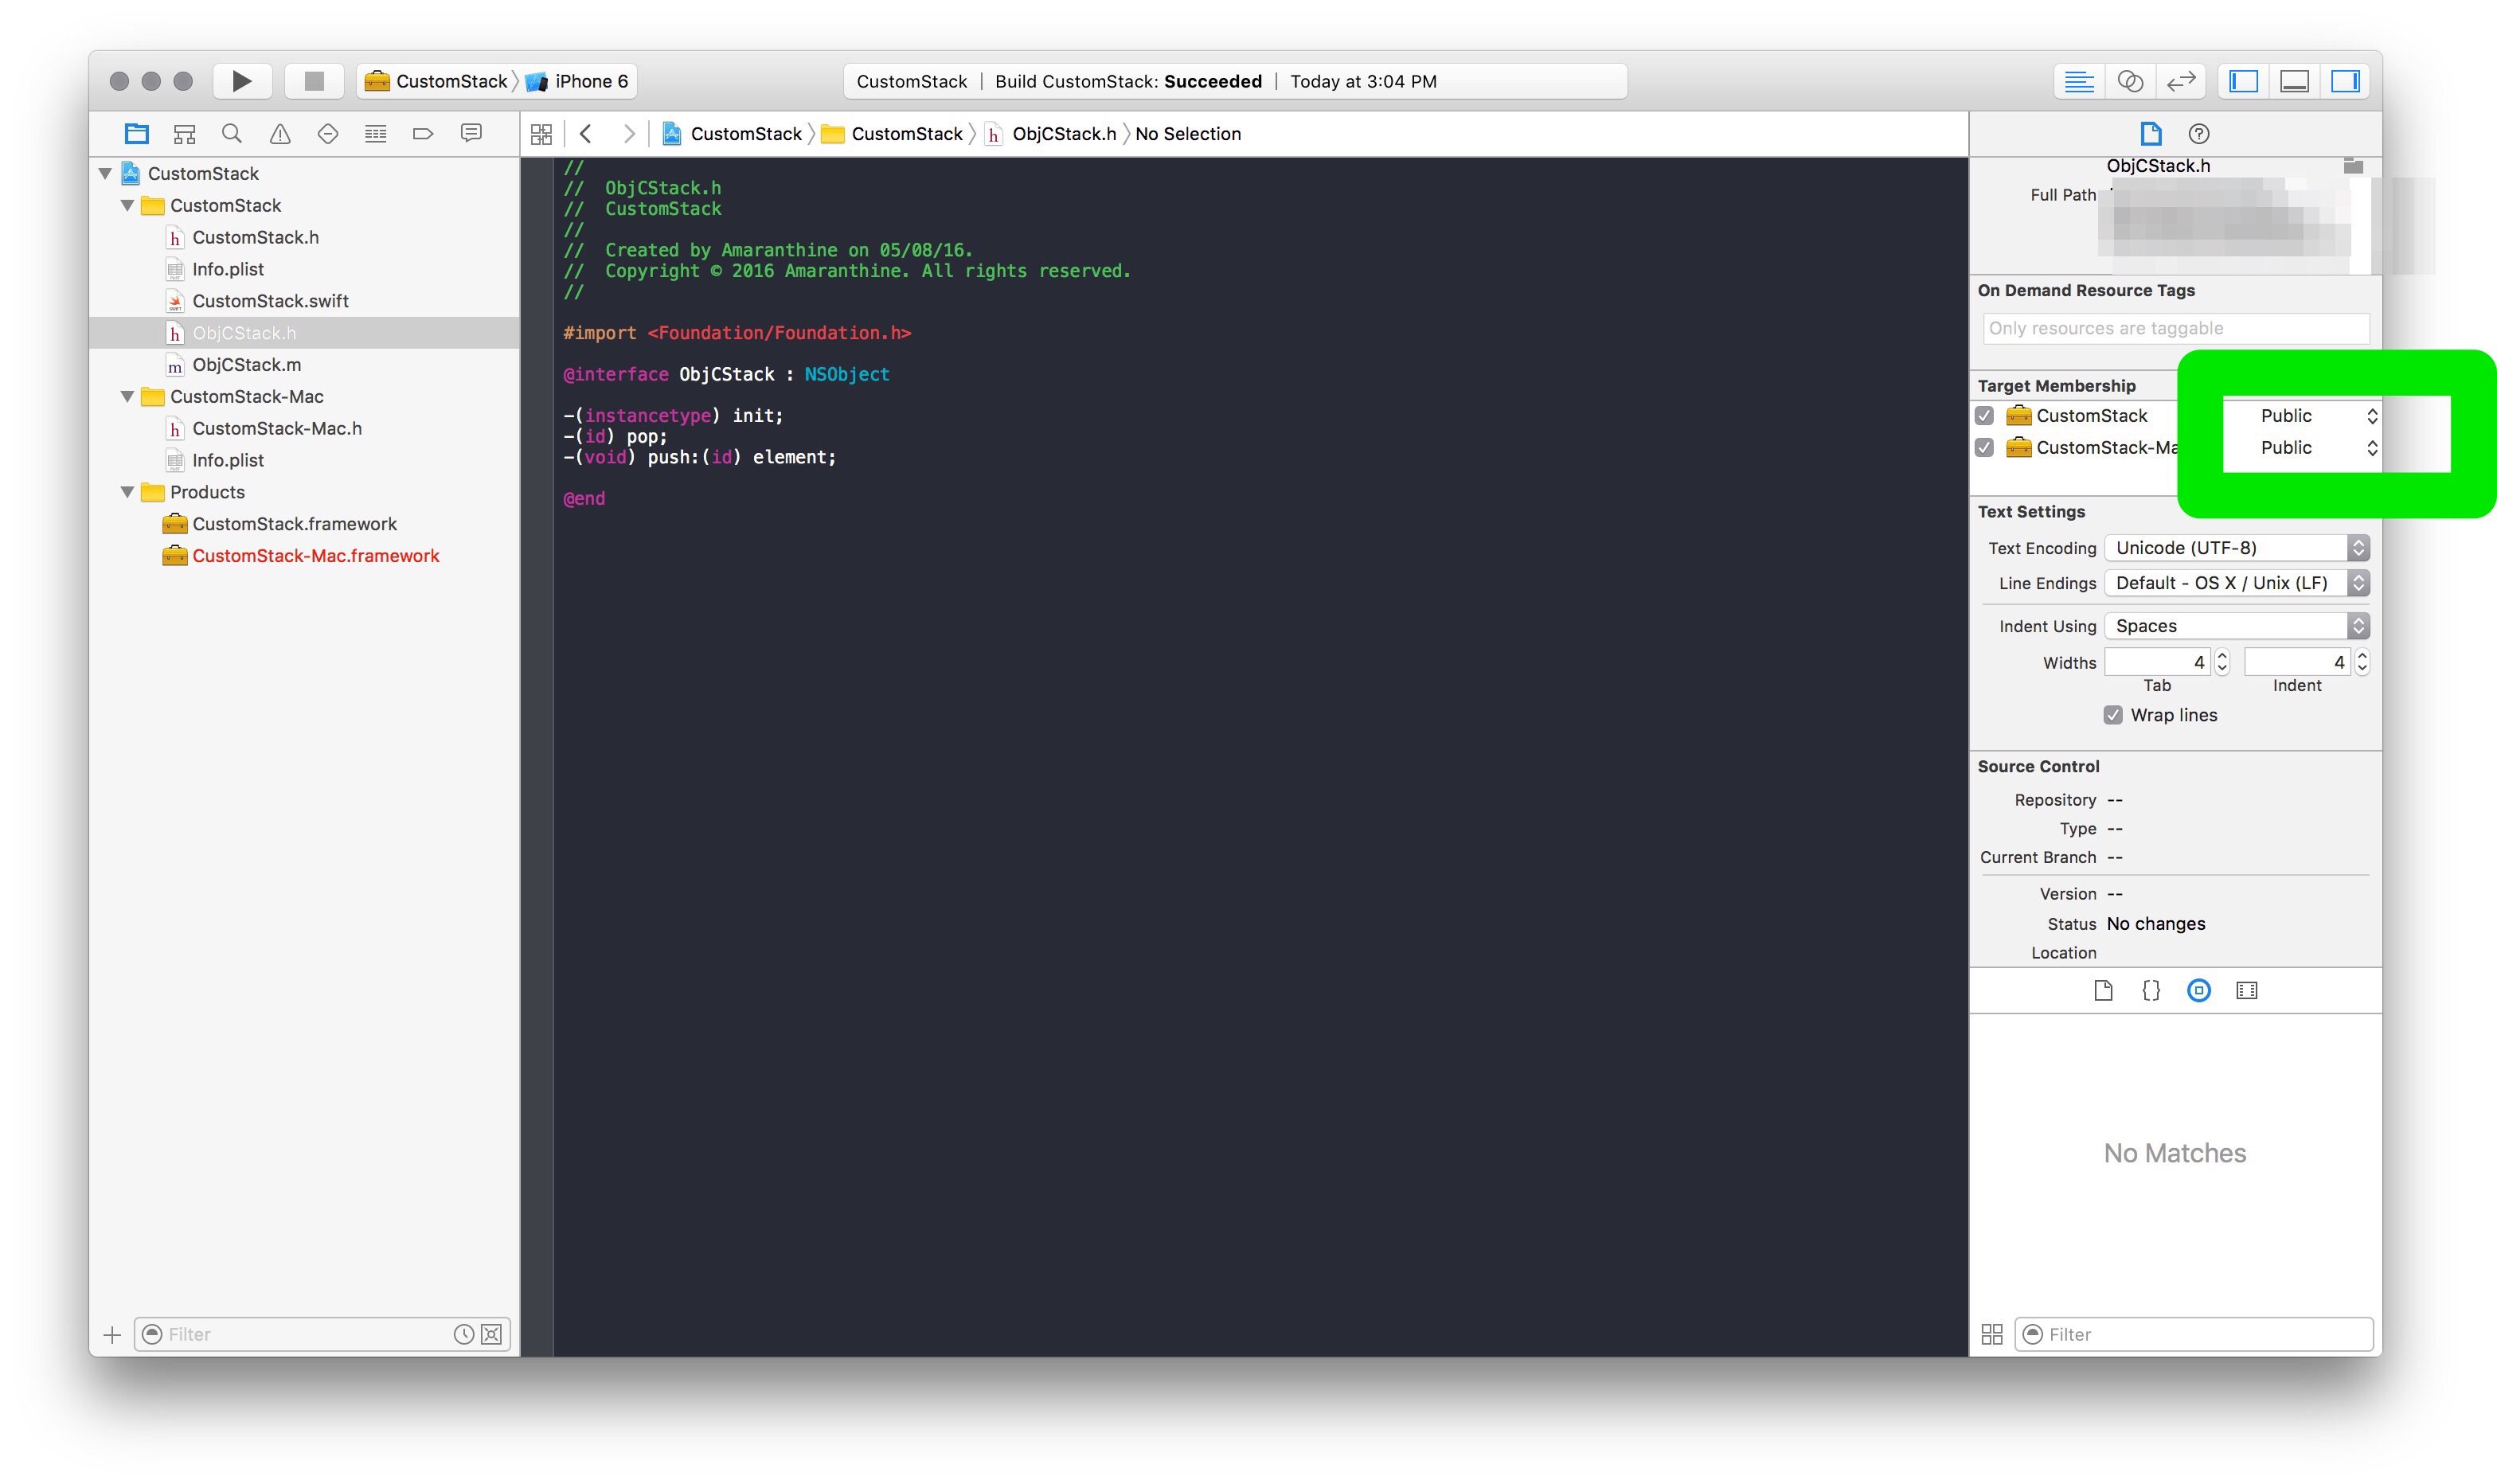Uncheck CustomStack target membership checkbox
2497x1484 pixels.
(x=1985, y=416)
